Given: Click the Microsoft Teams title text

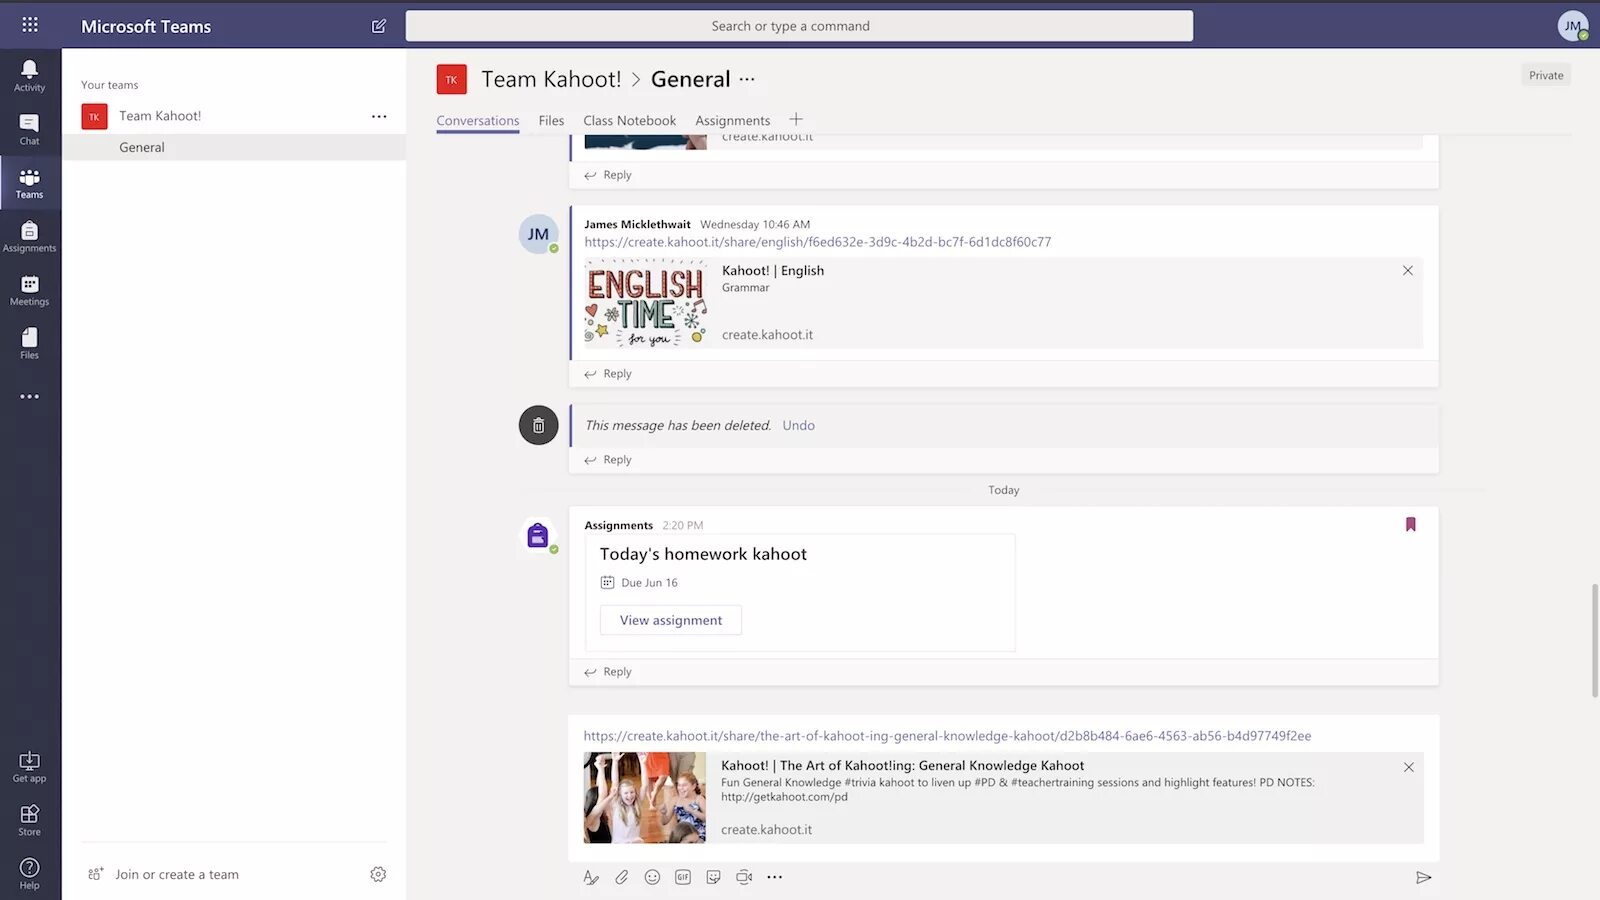Looking at the screenshot, I should click(146, 26).
